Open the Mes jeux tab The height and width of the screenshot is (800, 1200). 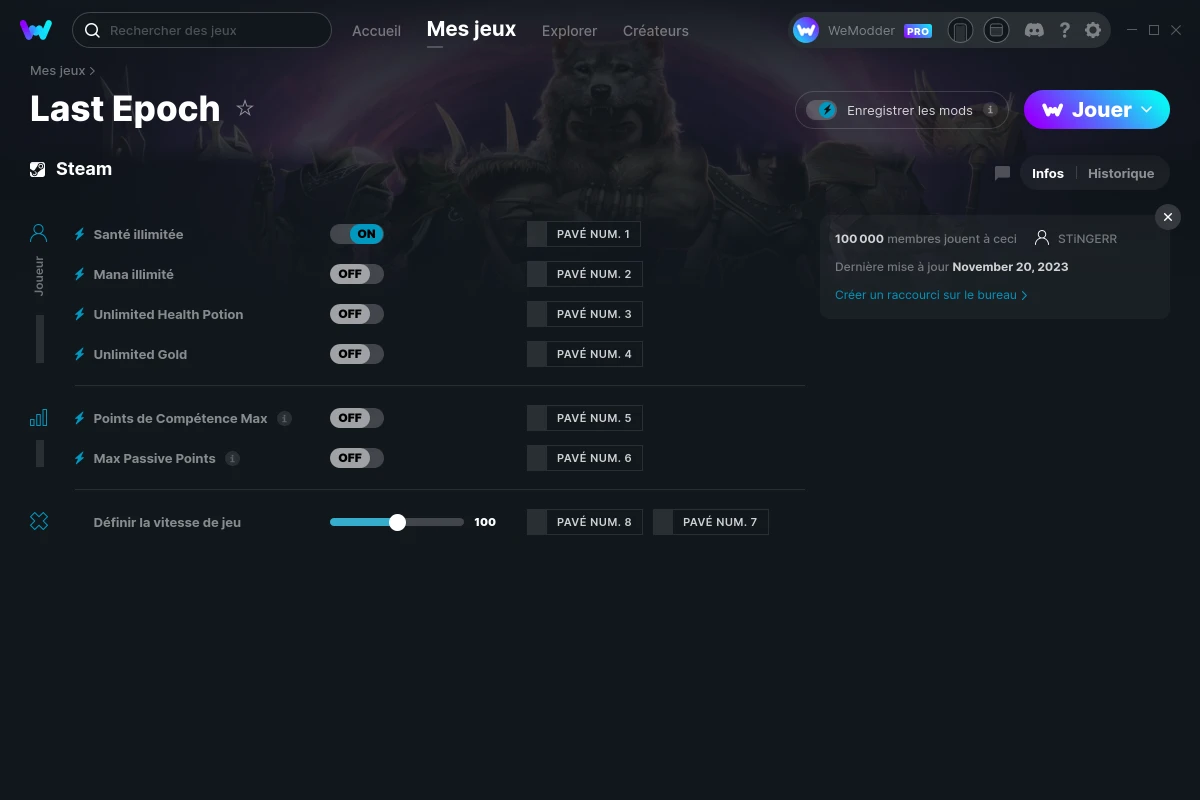pos(471,30)
